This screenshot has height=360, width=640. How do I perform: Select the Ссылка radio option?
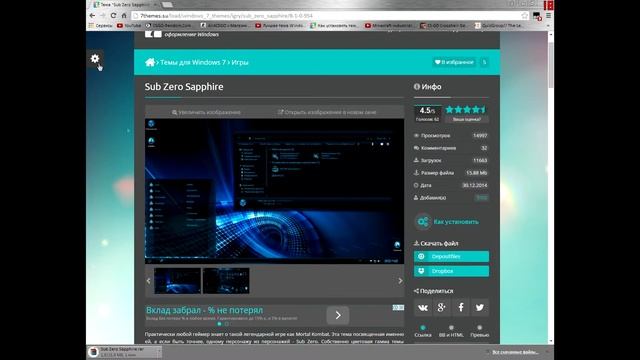tap(423, 327)
